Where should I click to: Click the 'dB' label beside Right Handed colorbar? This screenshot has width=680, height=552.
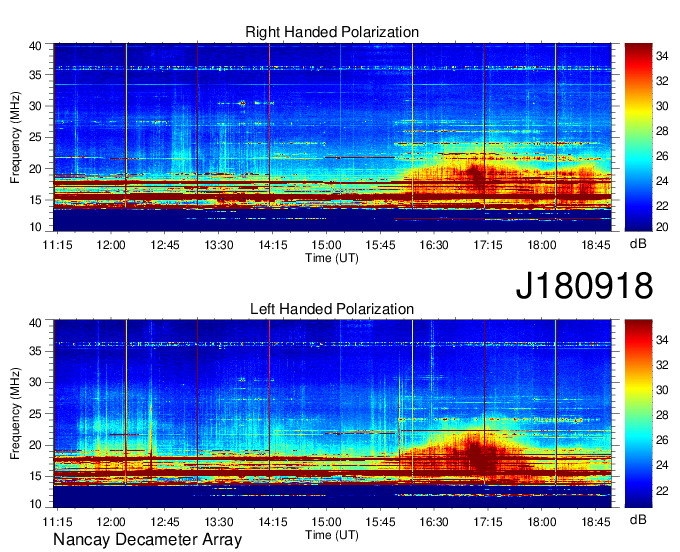coord(638,244)
